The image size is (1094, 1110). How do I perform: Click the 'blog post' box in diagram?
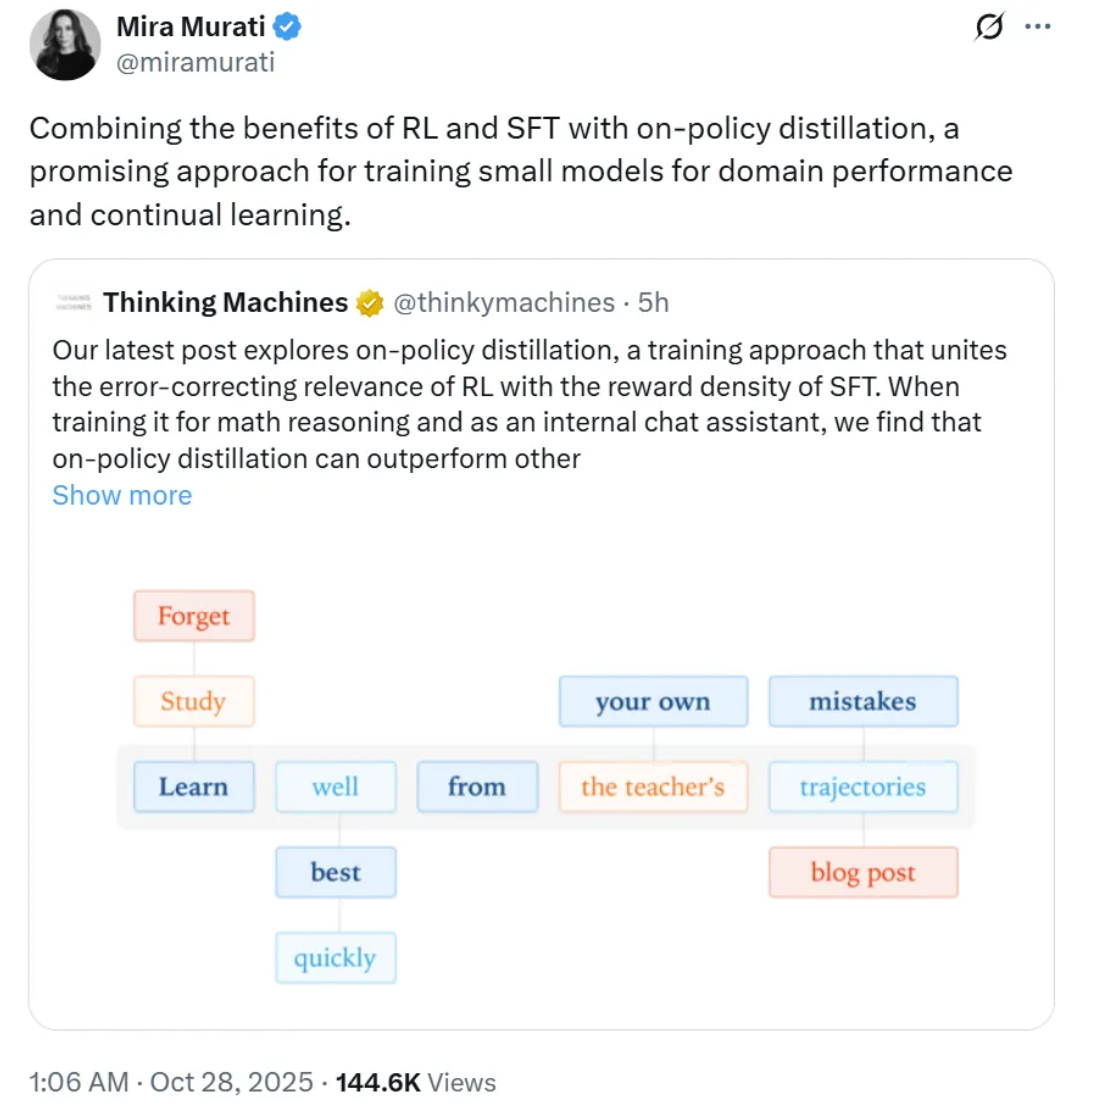click(x=863, y=872)
